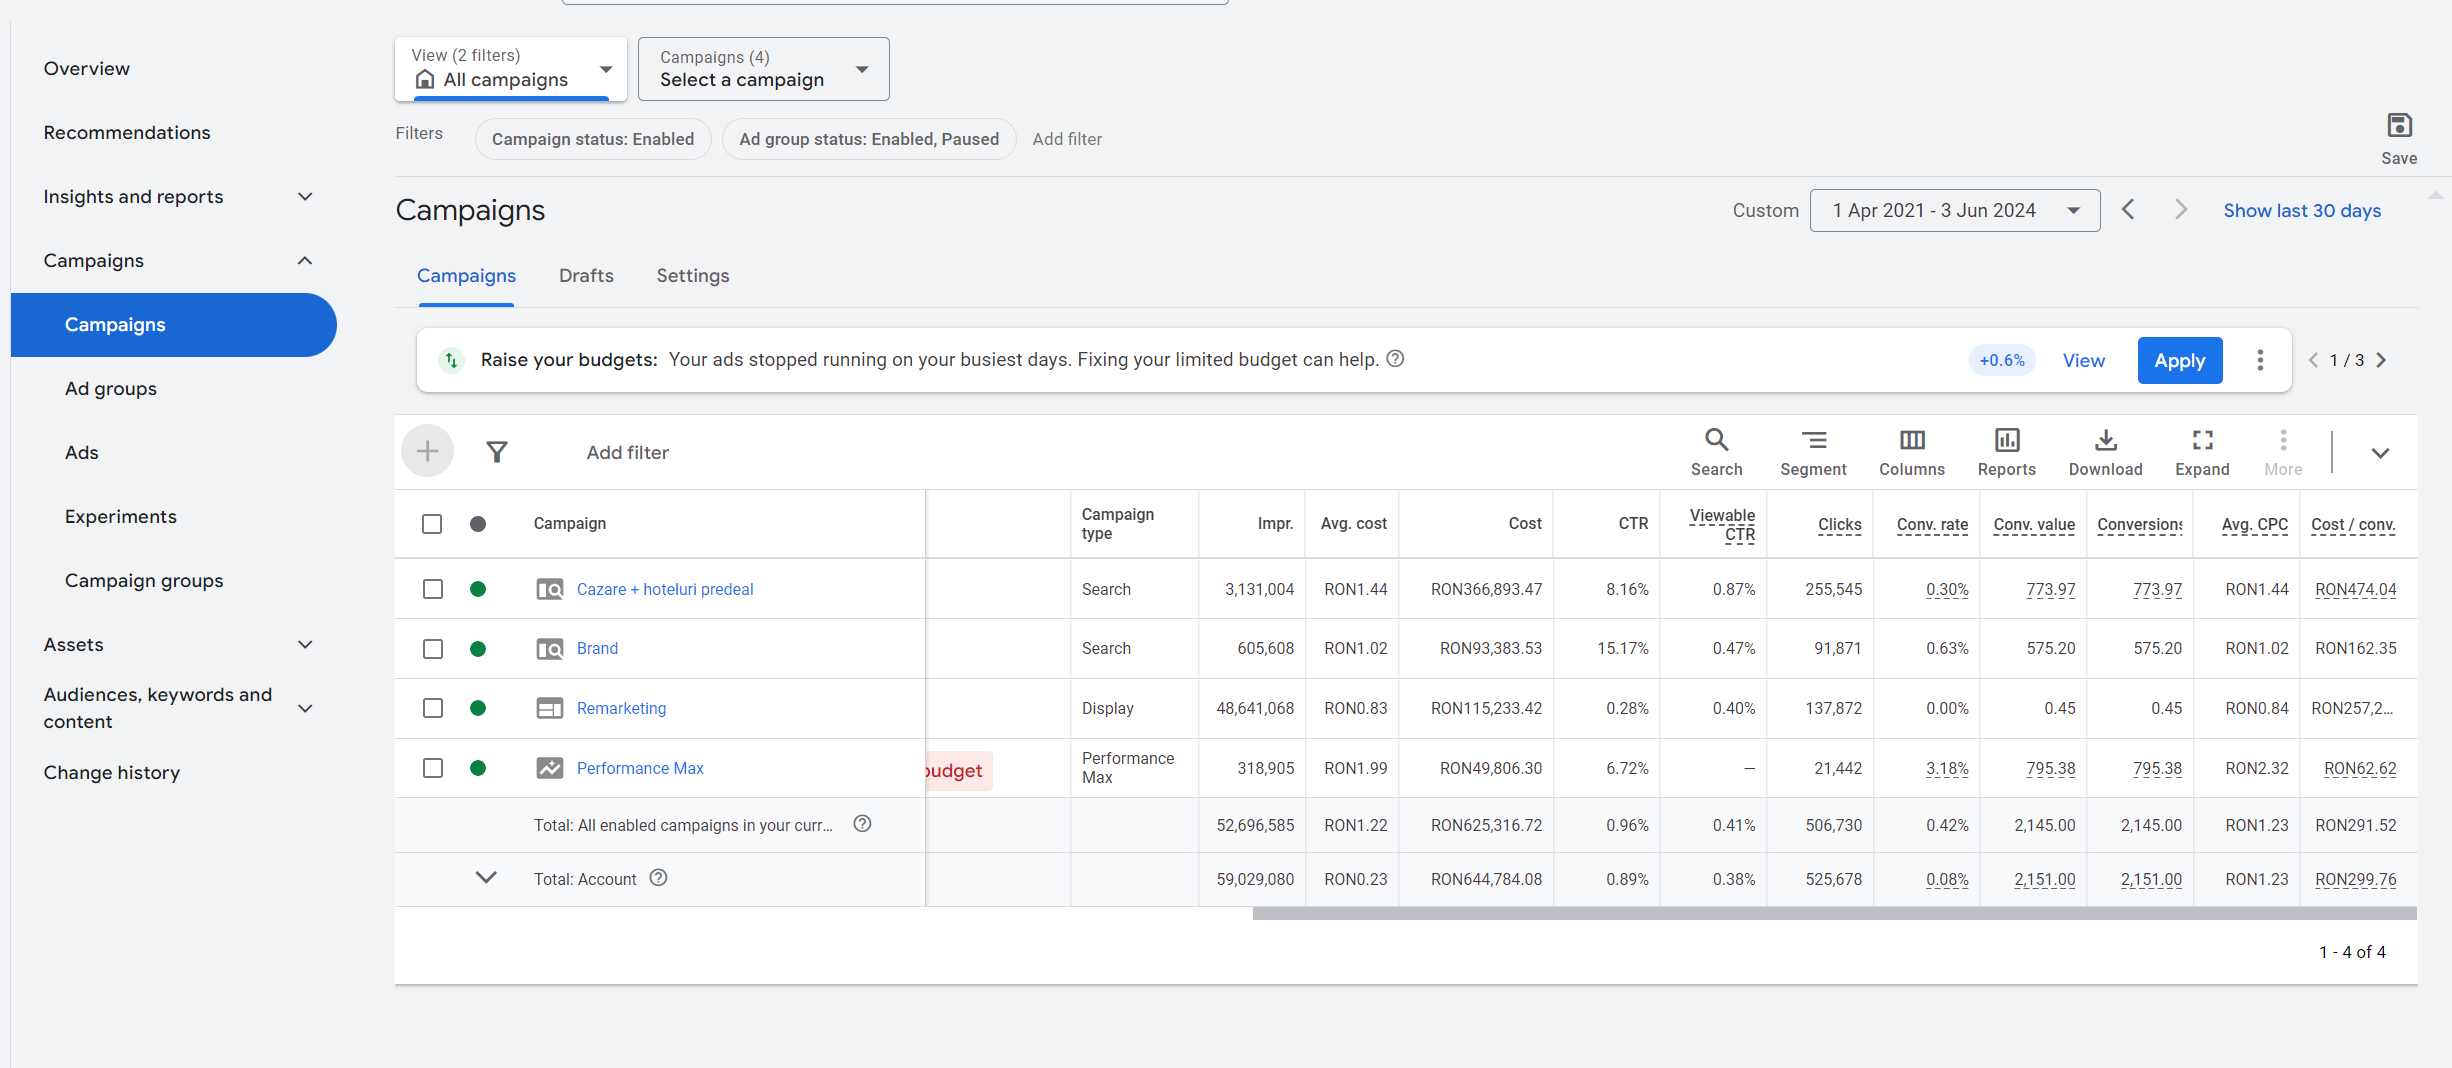The image size is (2452, 1068).
Task: Open the Select a campaign dropdown
Action: [x=763, y=69]
